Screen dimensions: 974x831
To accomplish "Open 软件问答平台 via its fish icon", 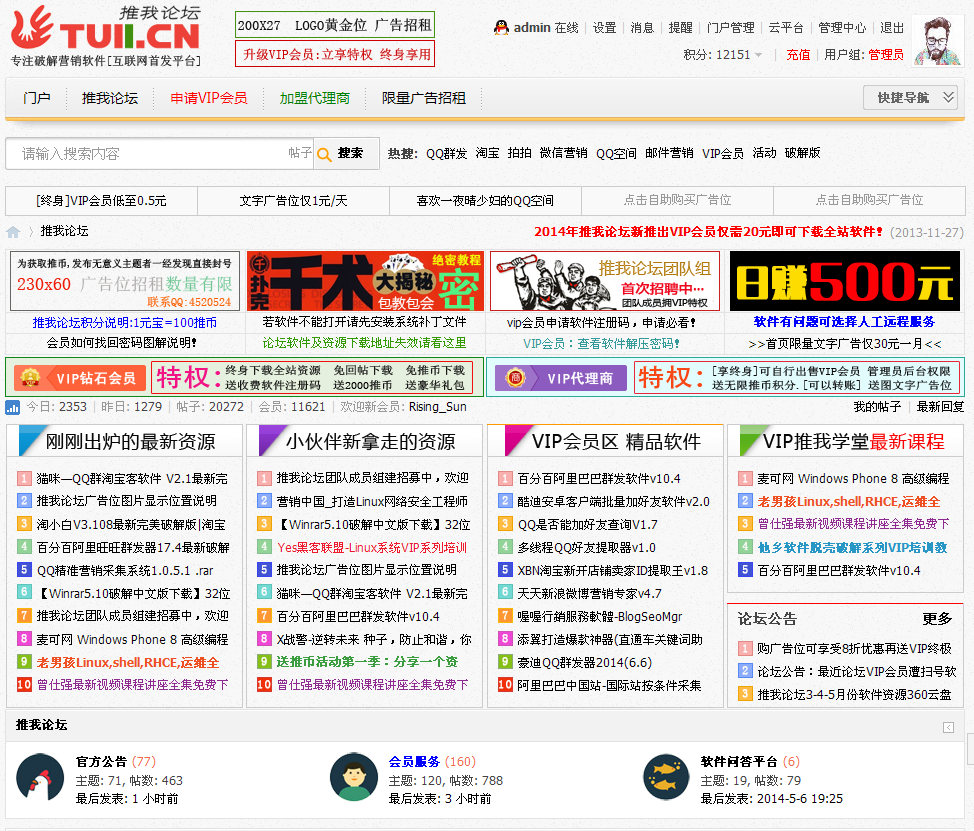I will click(666, 776).
